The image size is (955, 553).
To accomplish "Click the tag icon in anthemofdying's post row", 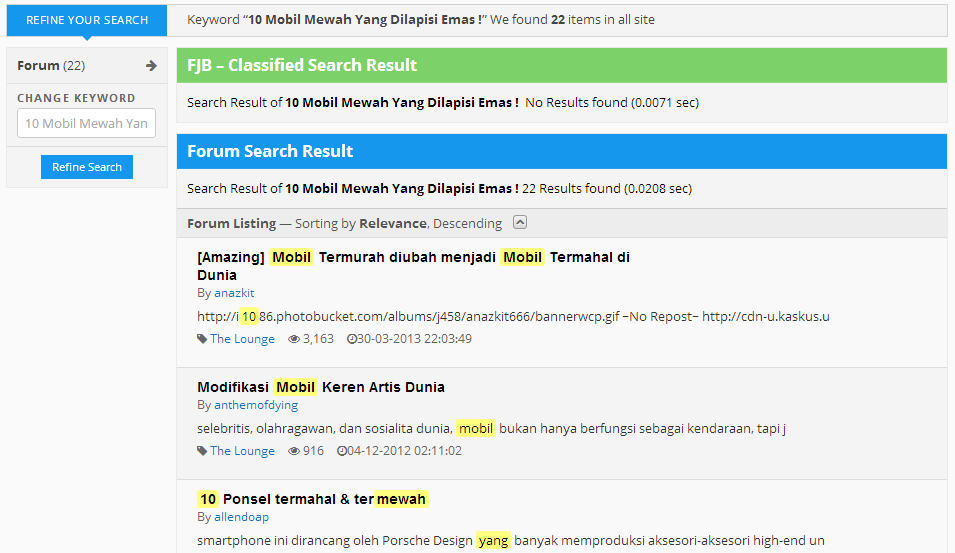I will coord(202,451).
